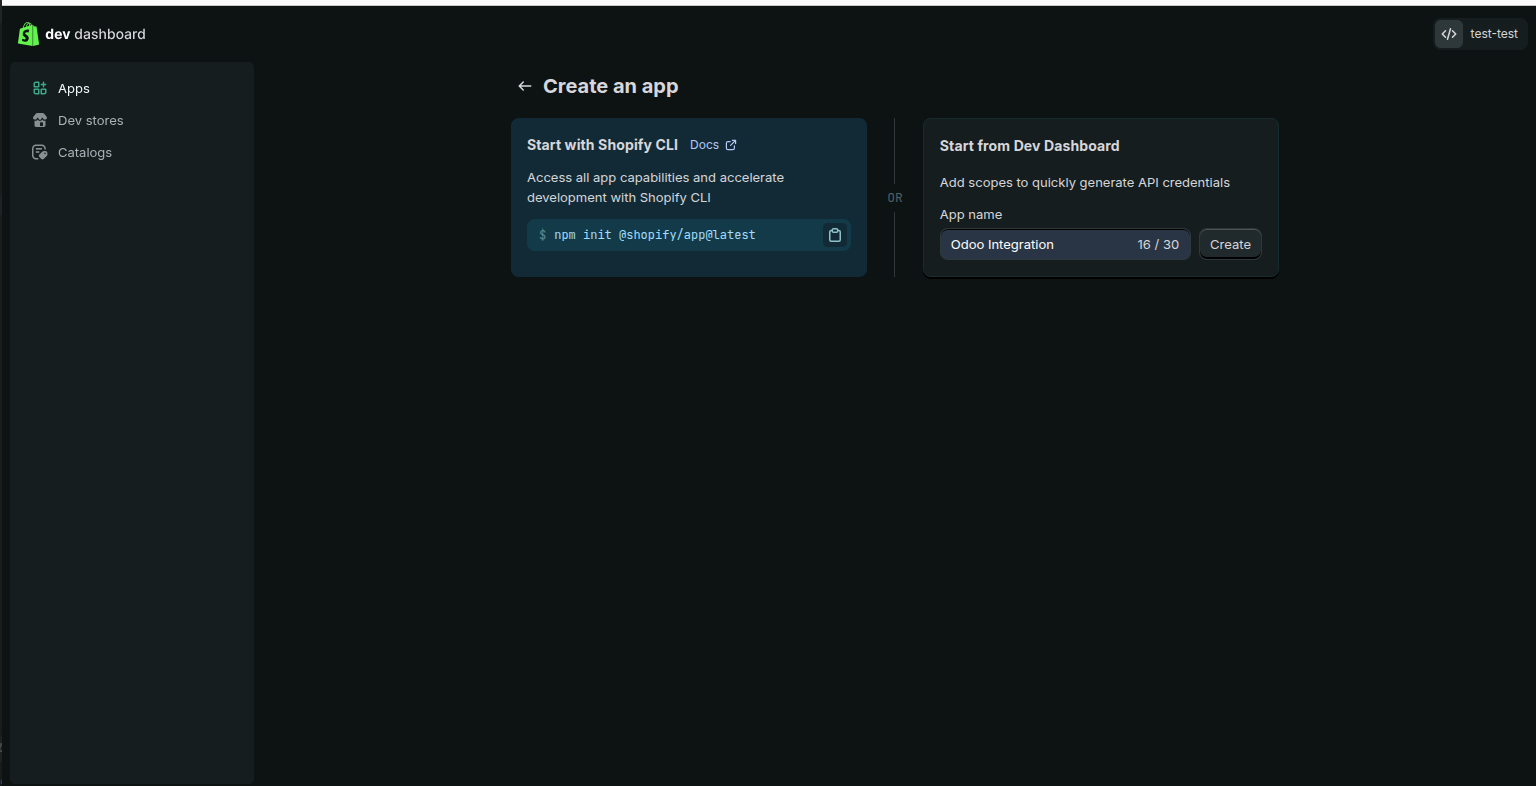Open the Docs link for Shopify CLI

703,144
